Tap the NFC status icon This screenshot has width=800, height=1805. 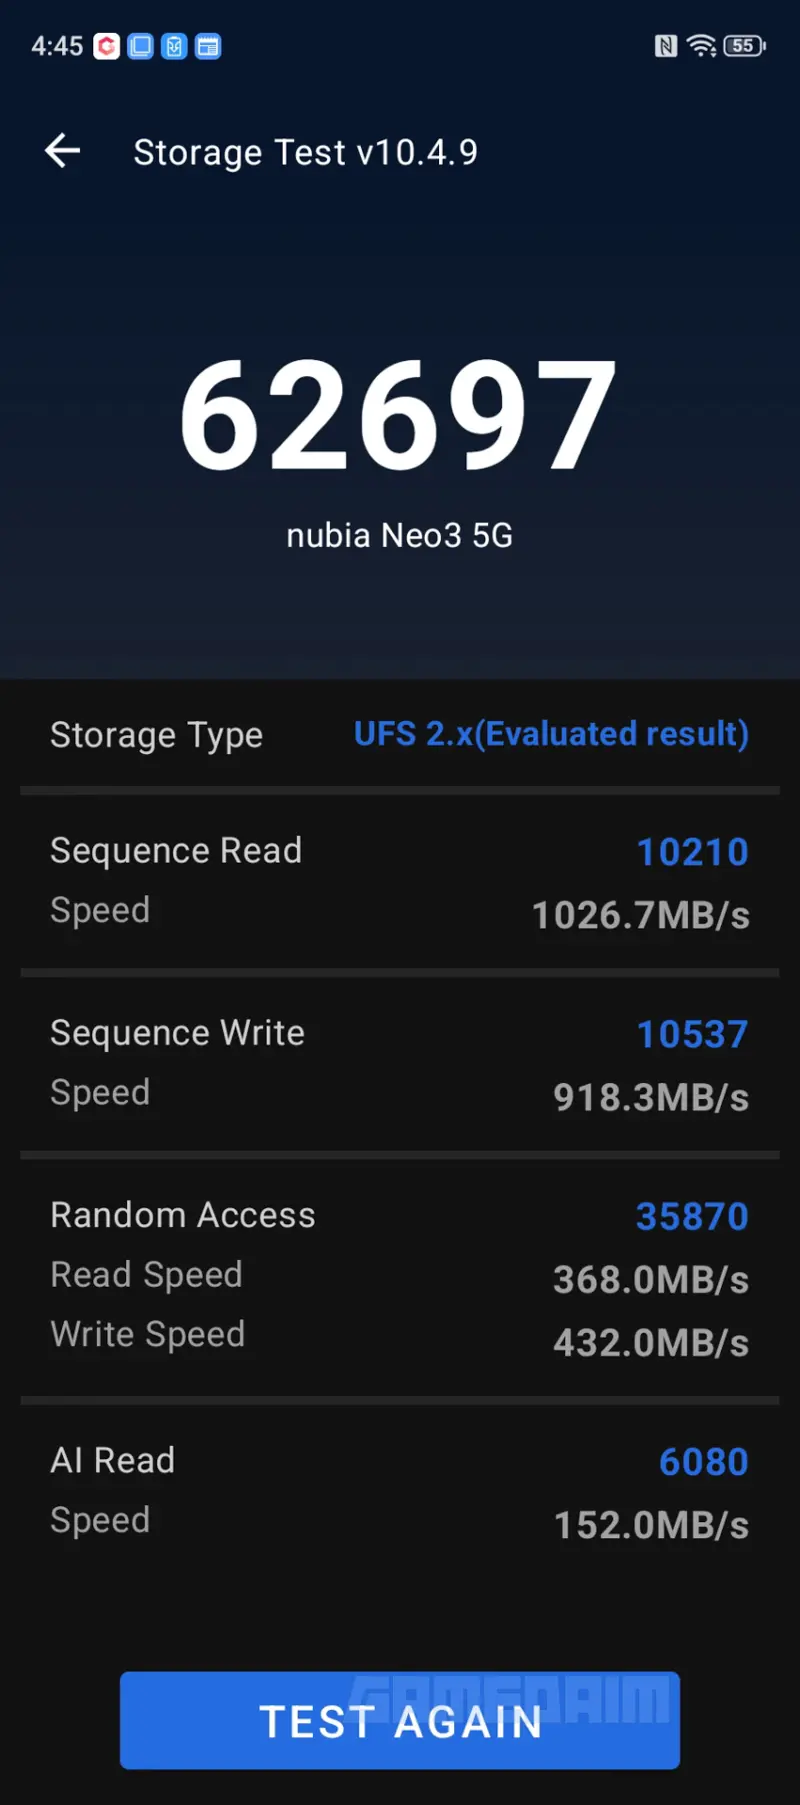click(x=666, y=46)
